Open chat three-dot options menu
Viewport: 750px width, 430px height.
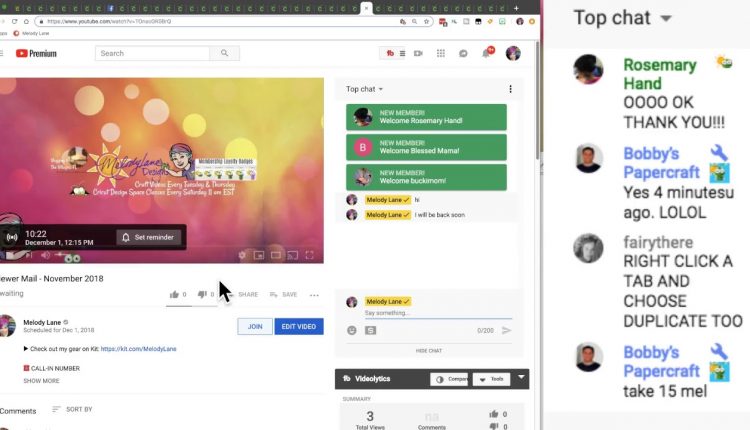[510, 89]
